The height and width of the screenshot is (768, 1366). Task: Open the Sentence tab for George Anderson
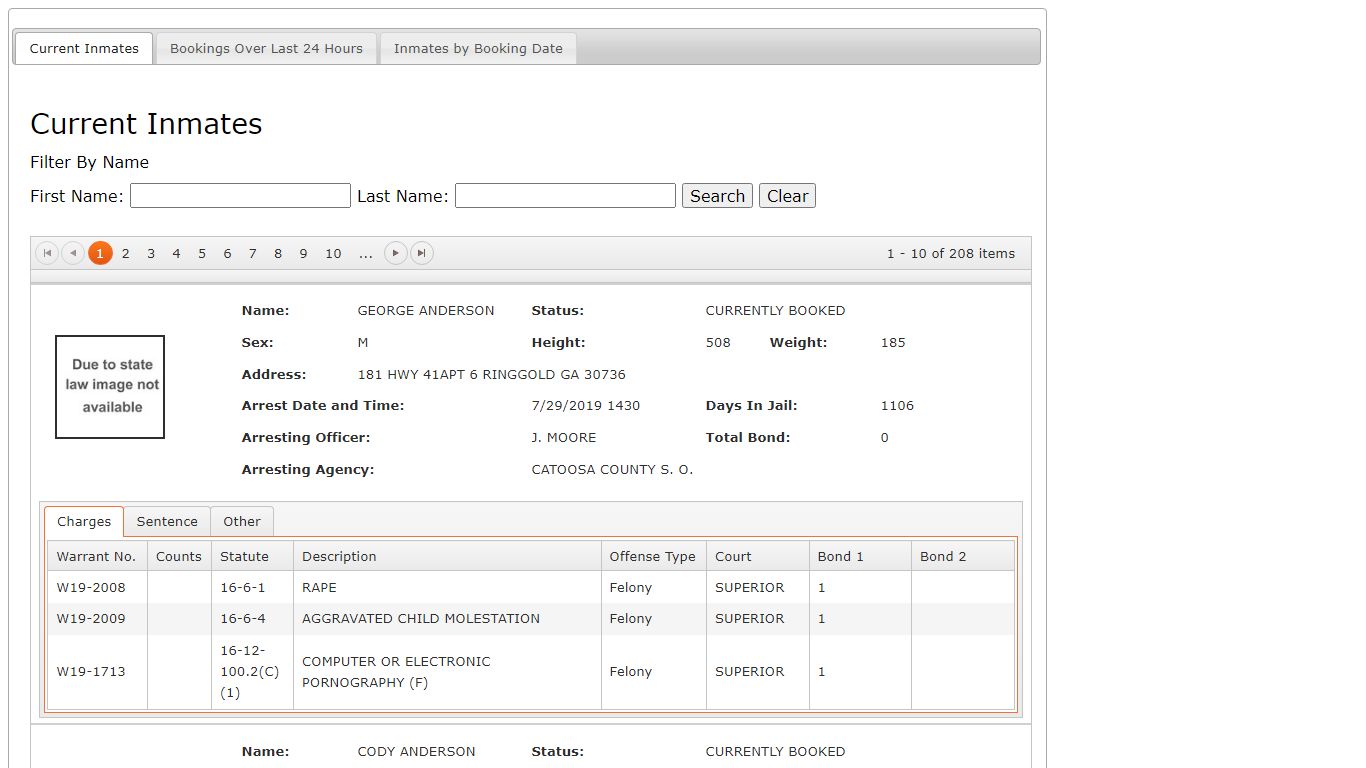(167, 522)
